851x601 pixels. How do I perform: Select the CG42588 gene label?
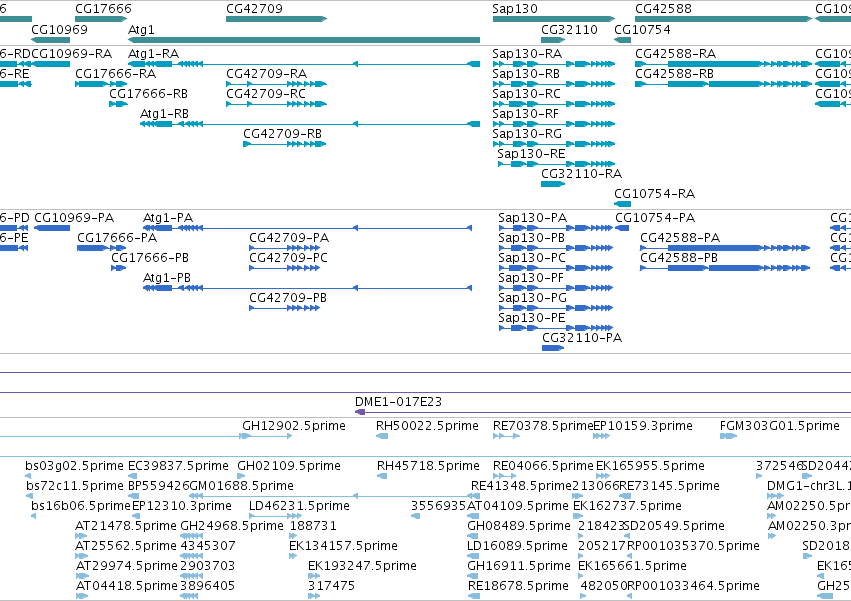(663, 9)
